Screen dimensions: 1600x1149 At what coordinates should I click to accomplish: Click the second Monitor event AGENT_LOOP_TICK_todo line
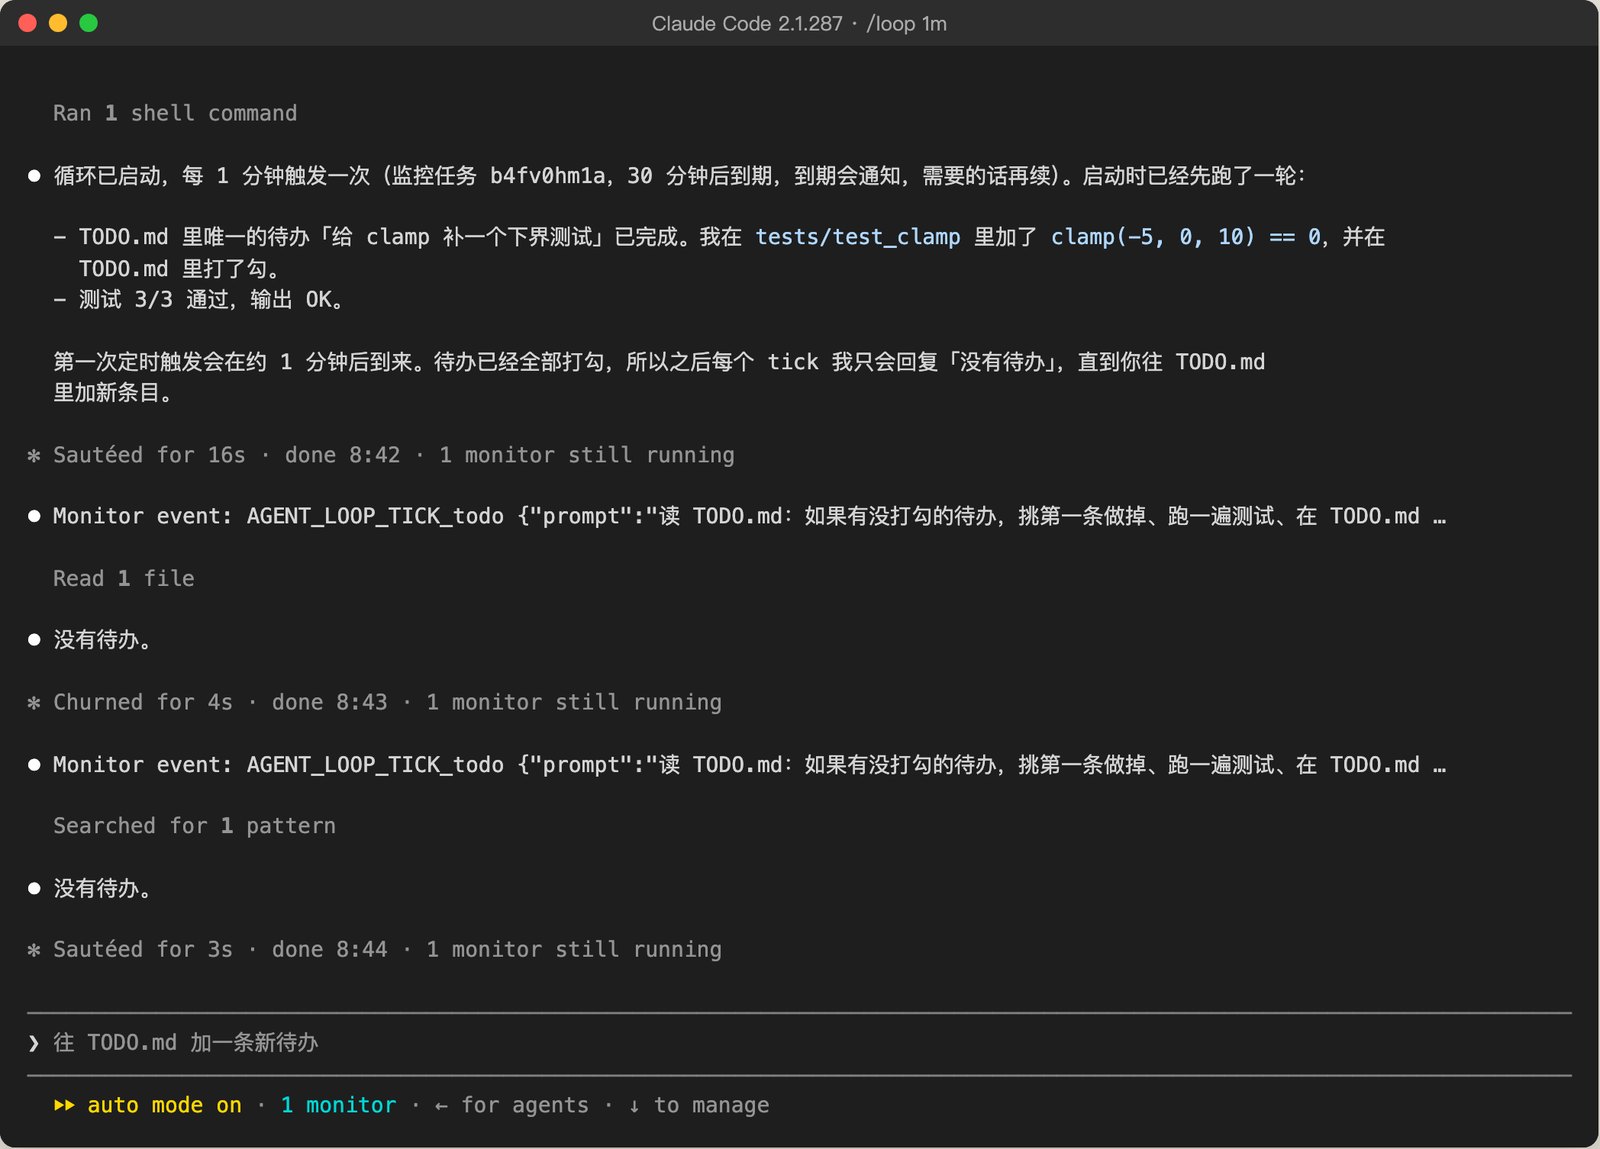click(749, 765)
